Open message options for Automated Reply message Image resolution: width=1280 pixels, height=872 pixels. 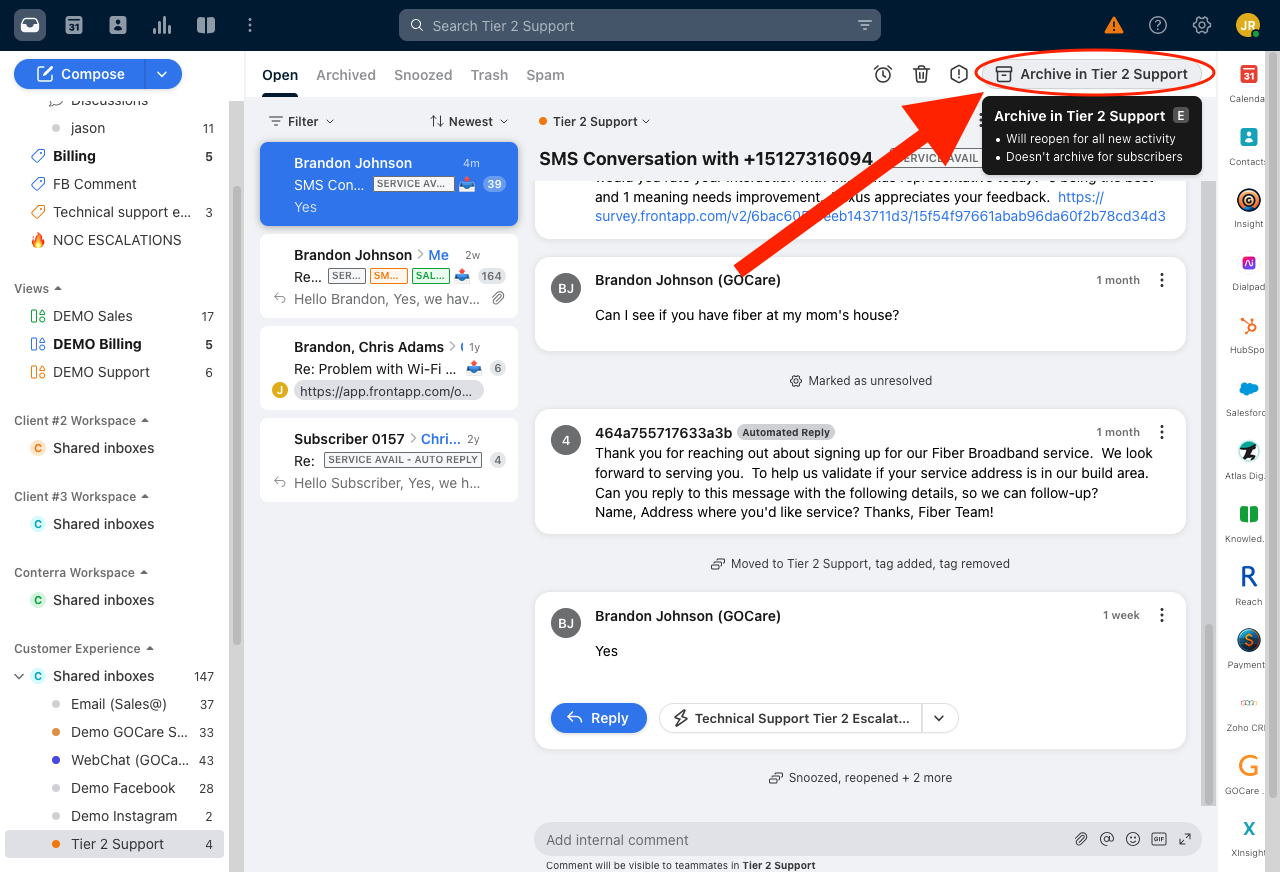(1162, 432)
